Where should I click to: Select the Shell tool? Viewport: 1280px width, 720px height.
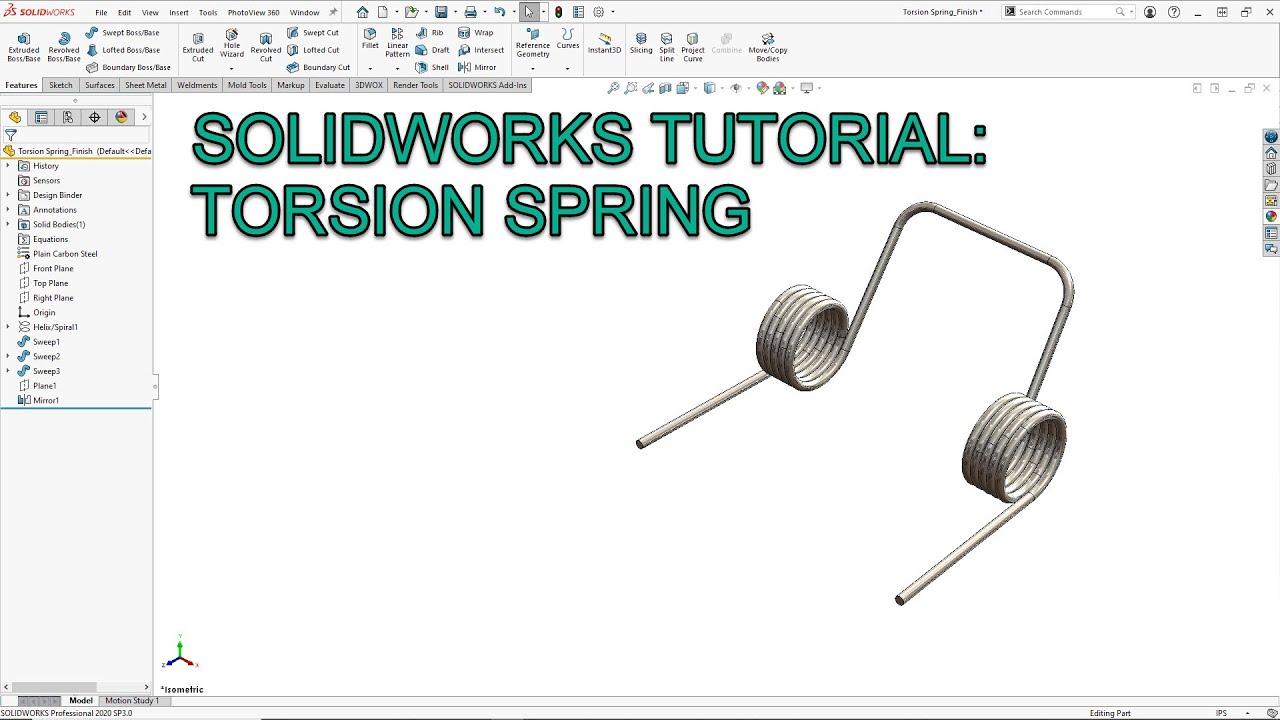pyautogui.click(x=432, y=67)
